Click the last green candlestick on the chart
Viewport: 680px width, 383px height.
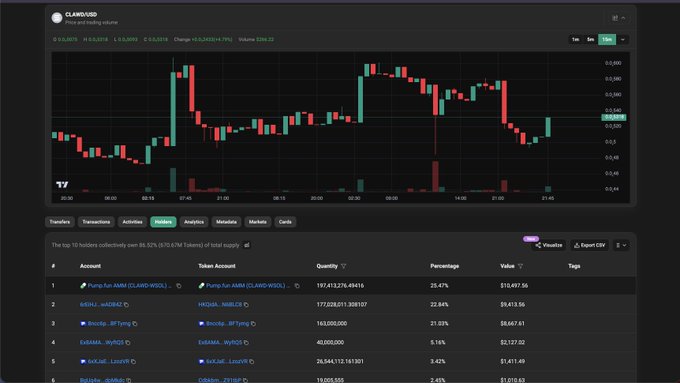pos(548,127)
